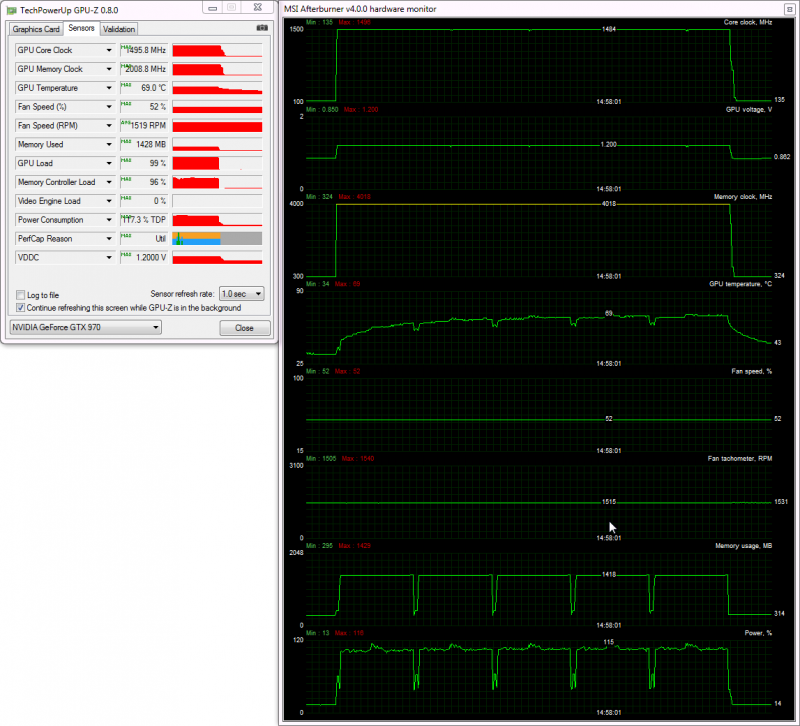The image size is (800, 726).
Task: Expand the VDDC sensor dropdown
Action: [109, 258]
